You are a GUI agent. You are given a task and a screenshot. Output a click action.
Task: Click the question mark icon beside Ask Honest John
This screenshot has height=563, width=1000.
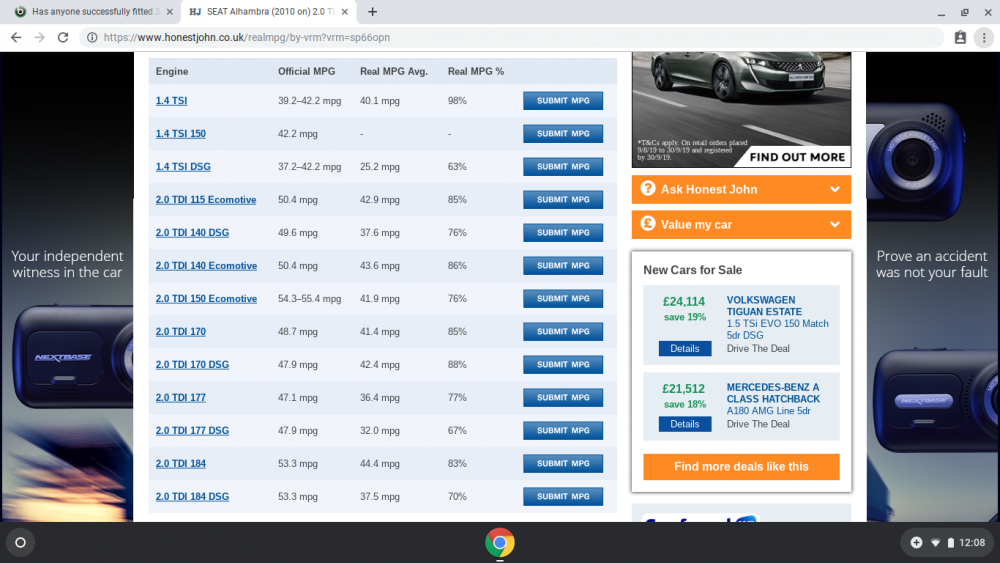tap(648, 189)
